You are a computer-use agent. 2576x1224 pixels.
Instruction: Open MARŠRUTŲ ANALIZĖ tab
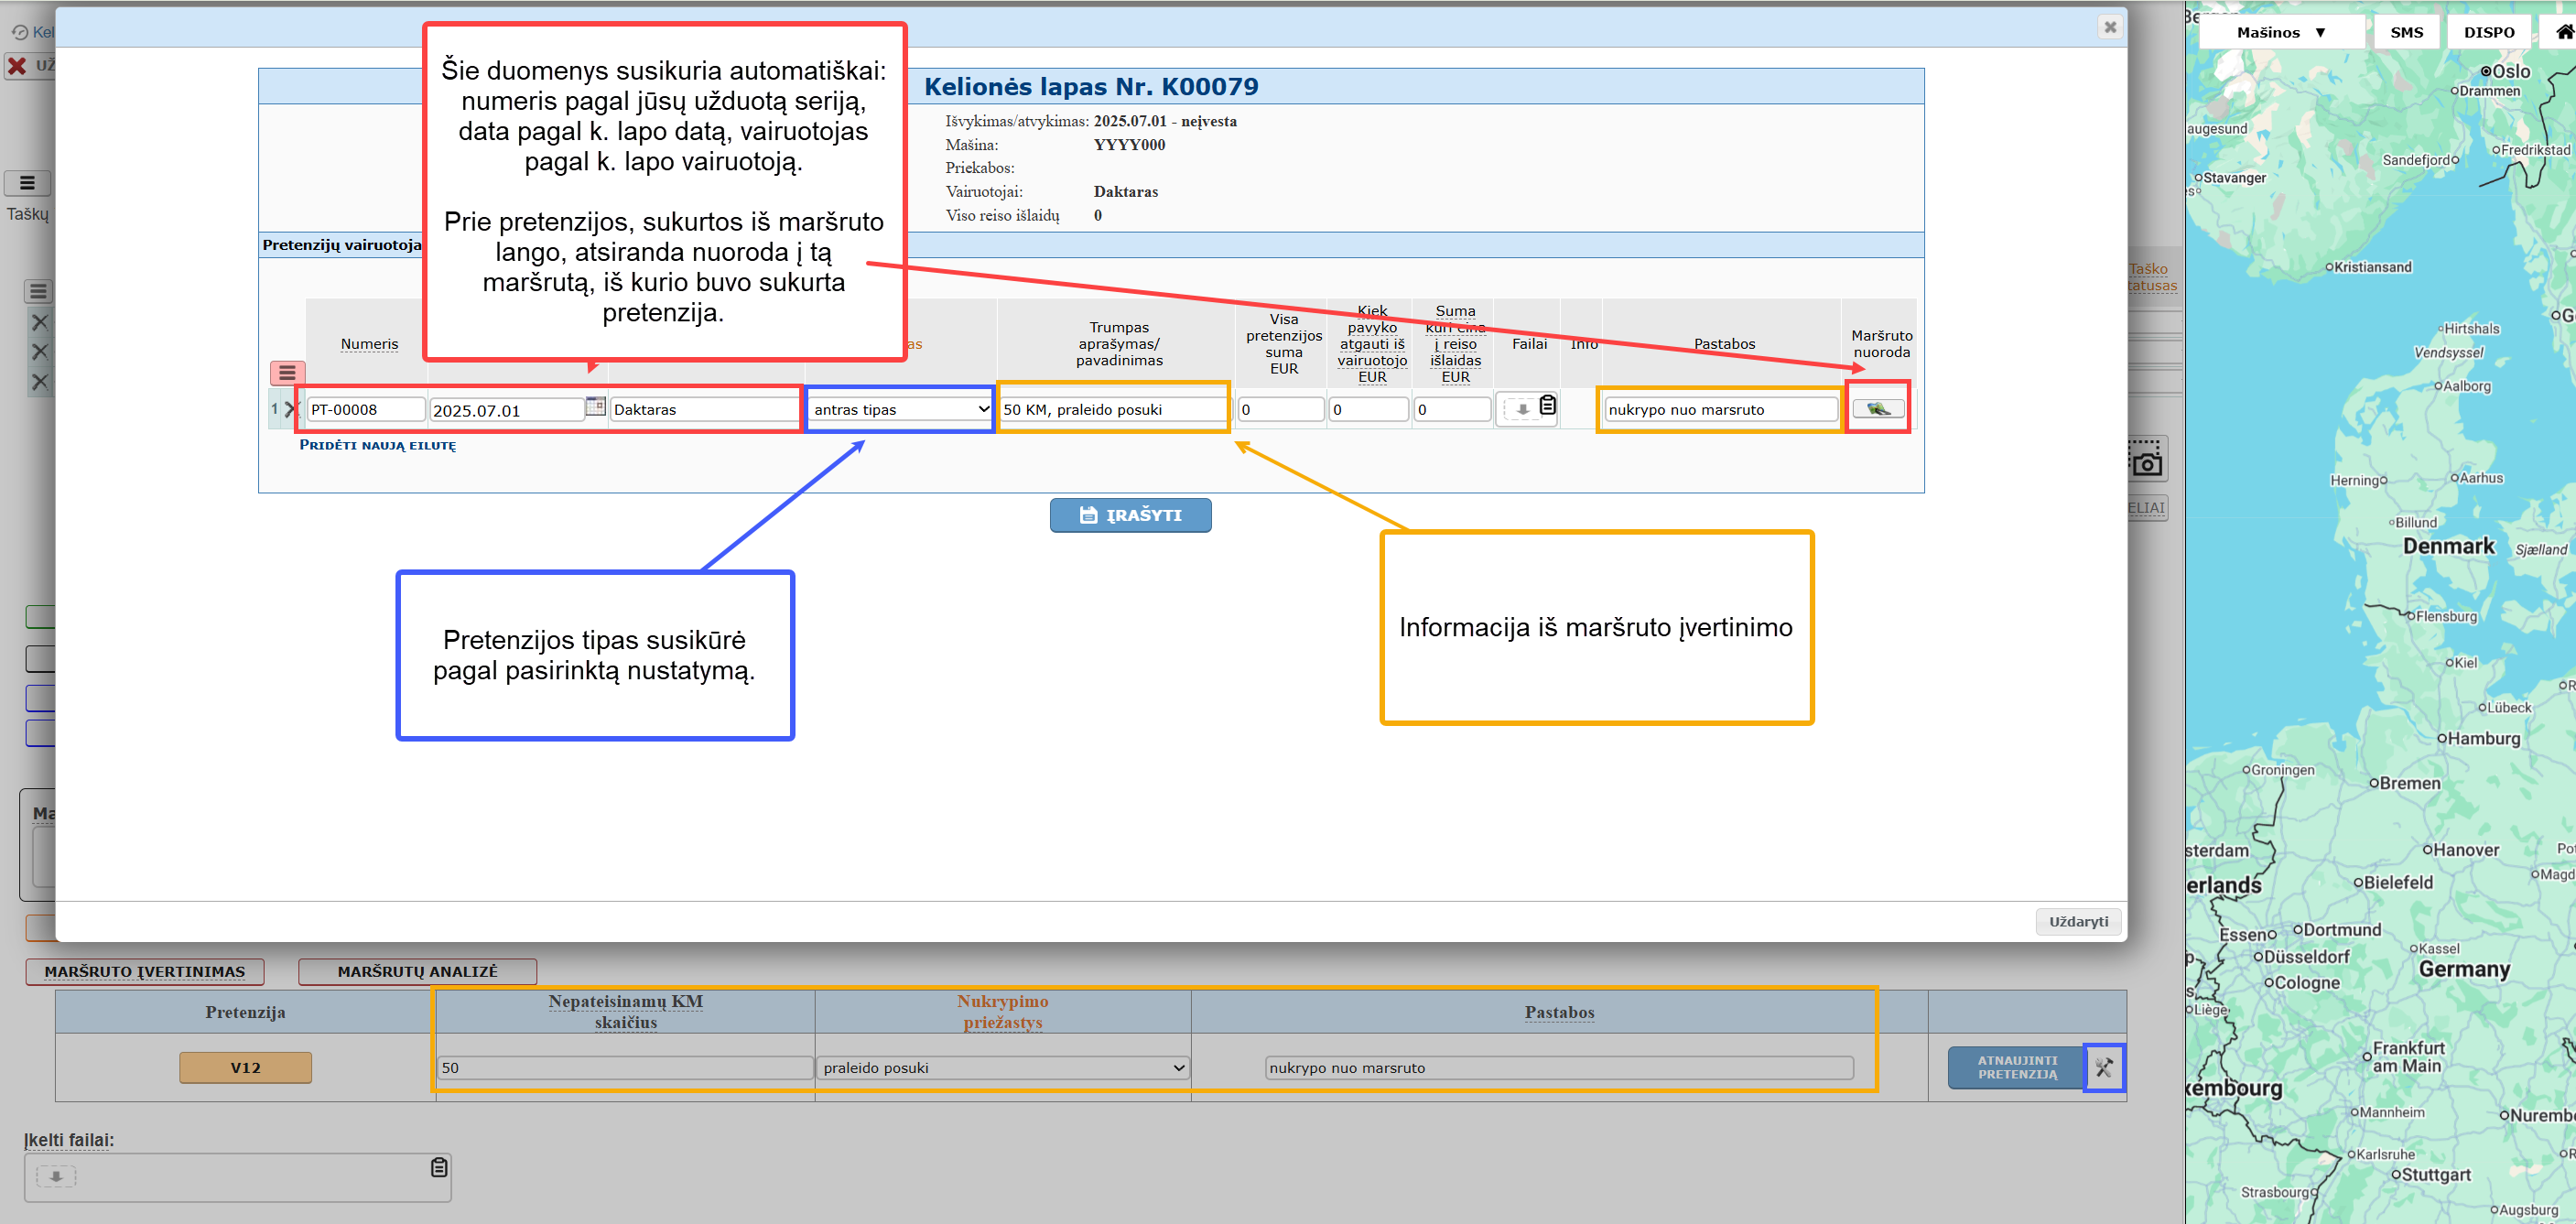(x=417, y=971)
